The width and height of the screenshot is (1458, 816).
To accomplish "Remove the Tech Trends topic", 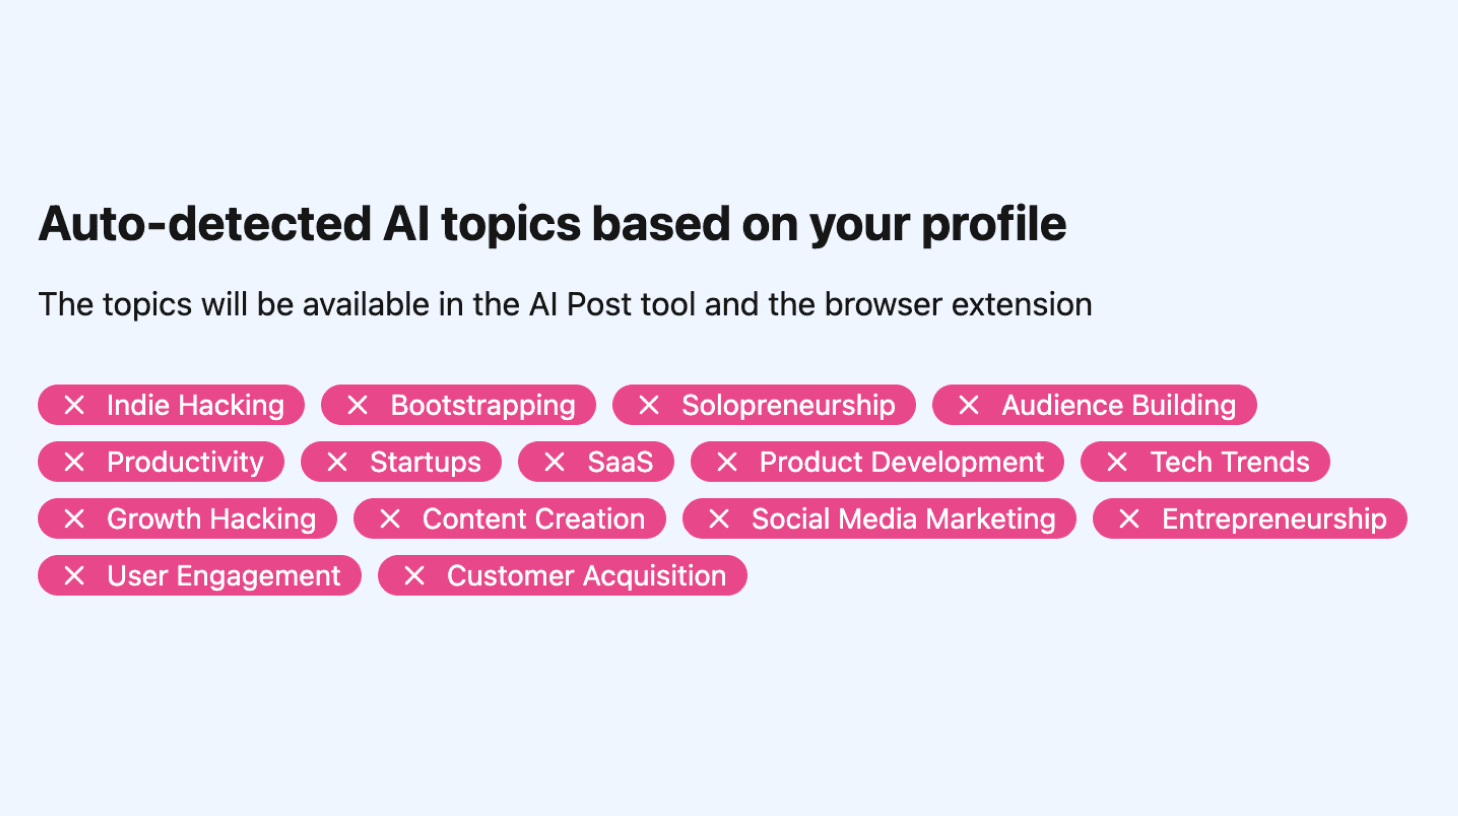I will point(1117,462).
